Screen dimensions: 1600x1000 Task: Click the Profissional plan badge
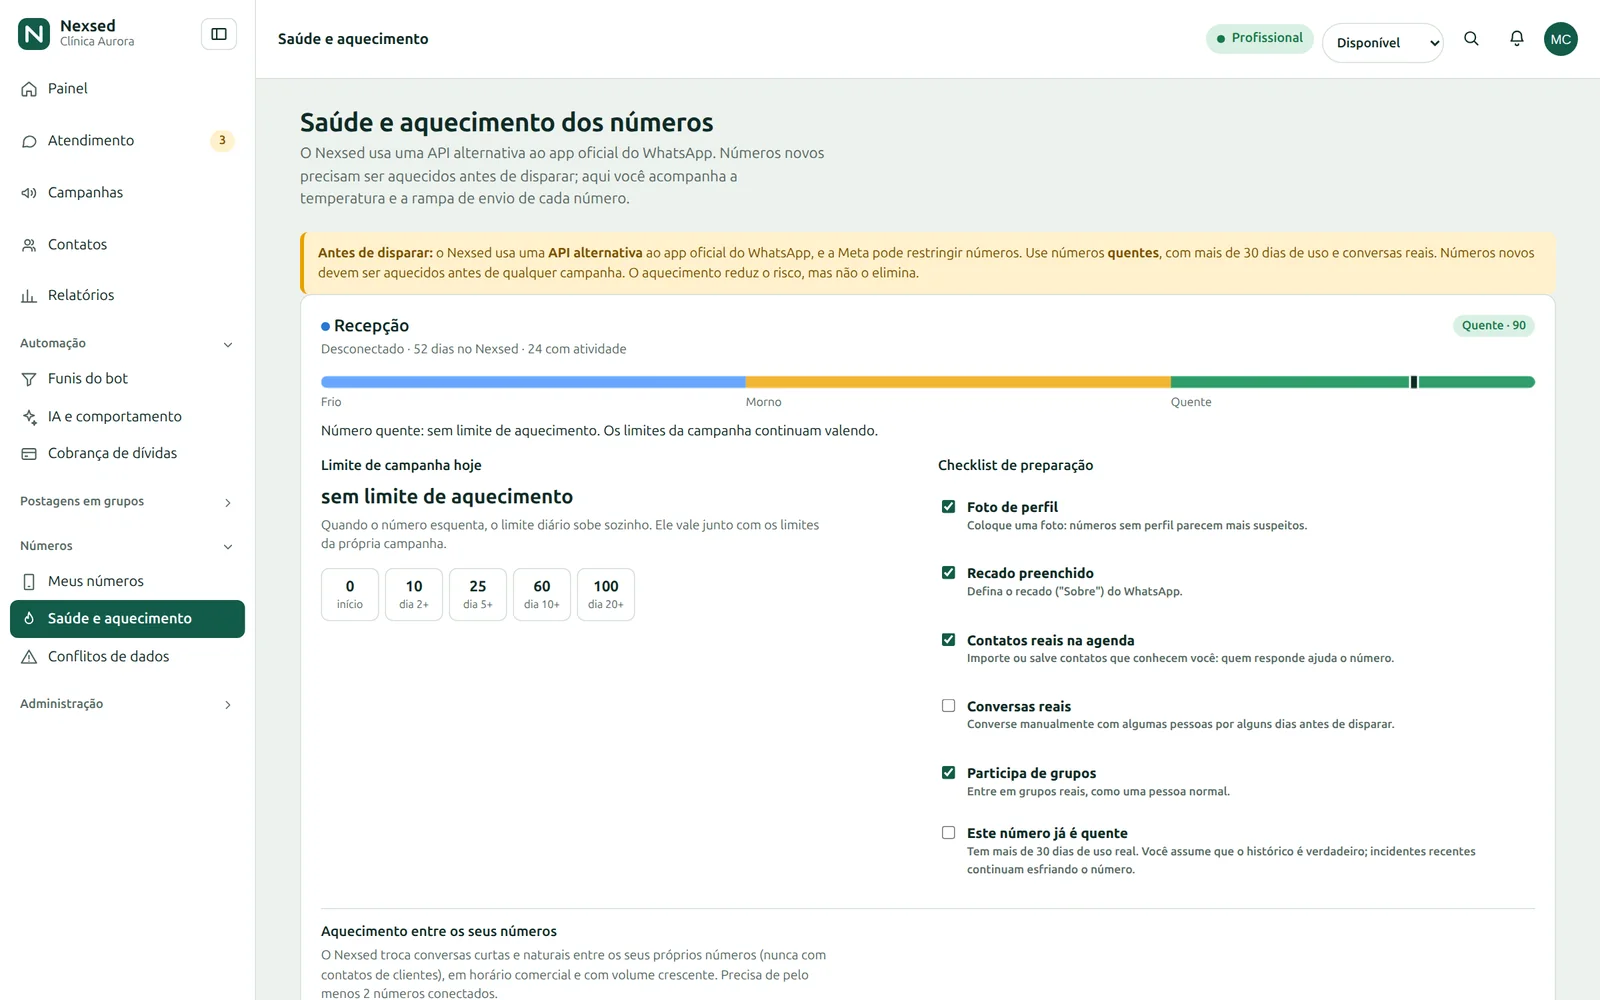coord(1260,38)
